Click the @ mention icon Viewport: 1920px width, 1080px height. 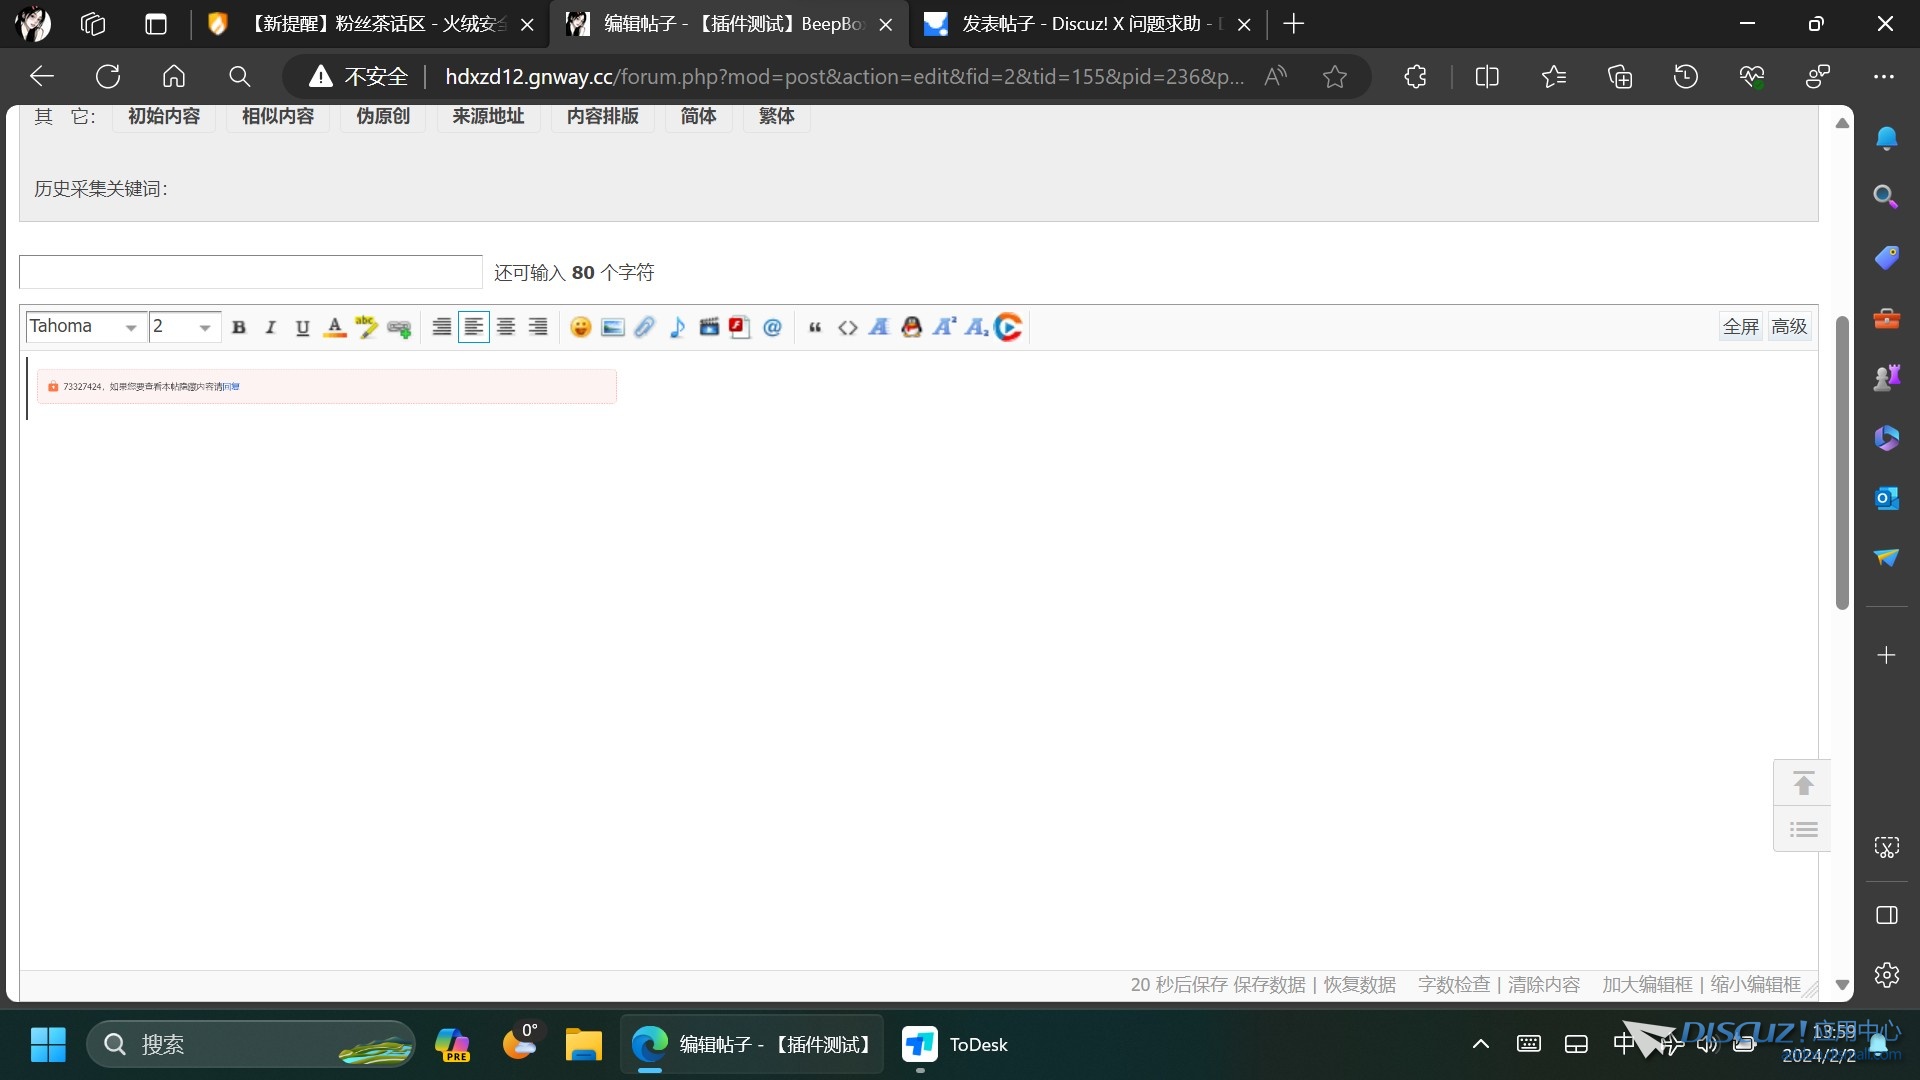pyautogui.click(x=772, y=327)
